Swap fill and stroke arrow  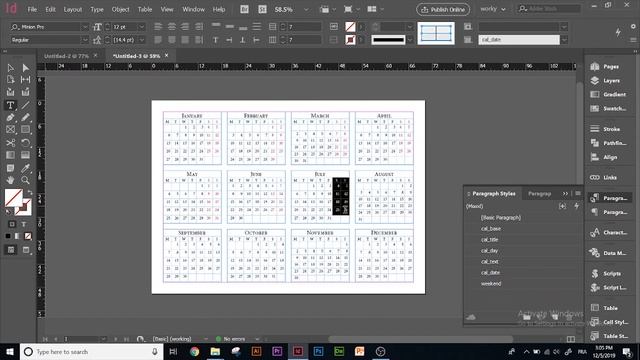coord(29,192)
